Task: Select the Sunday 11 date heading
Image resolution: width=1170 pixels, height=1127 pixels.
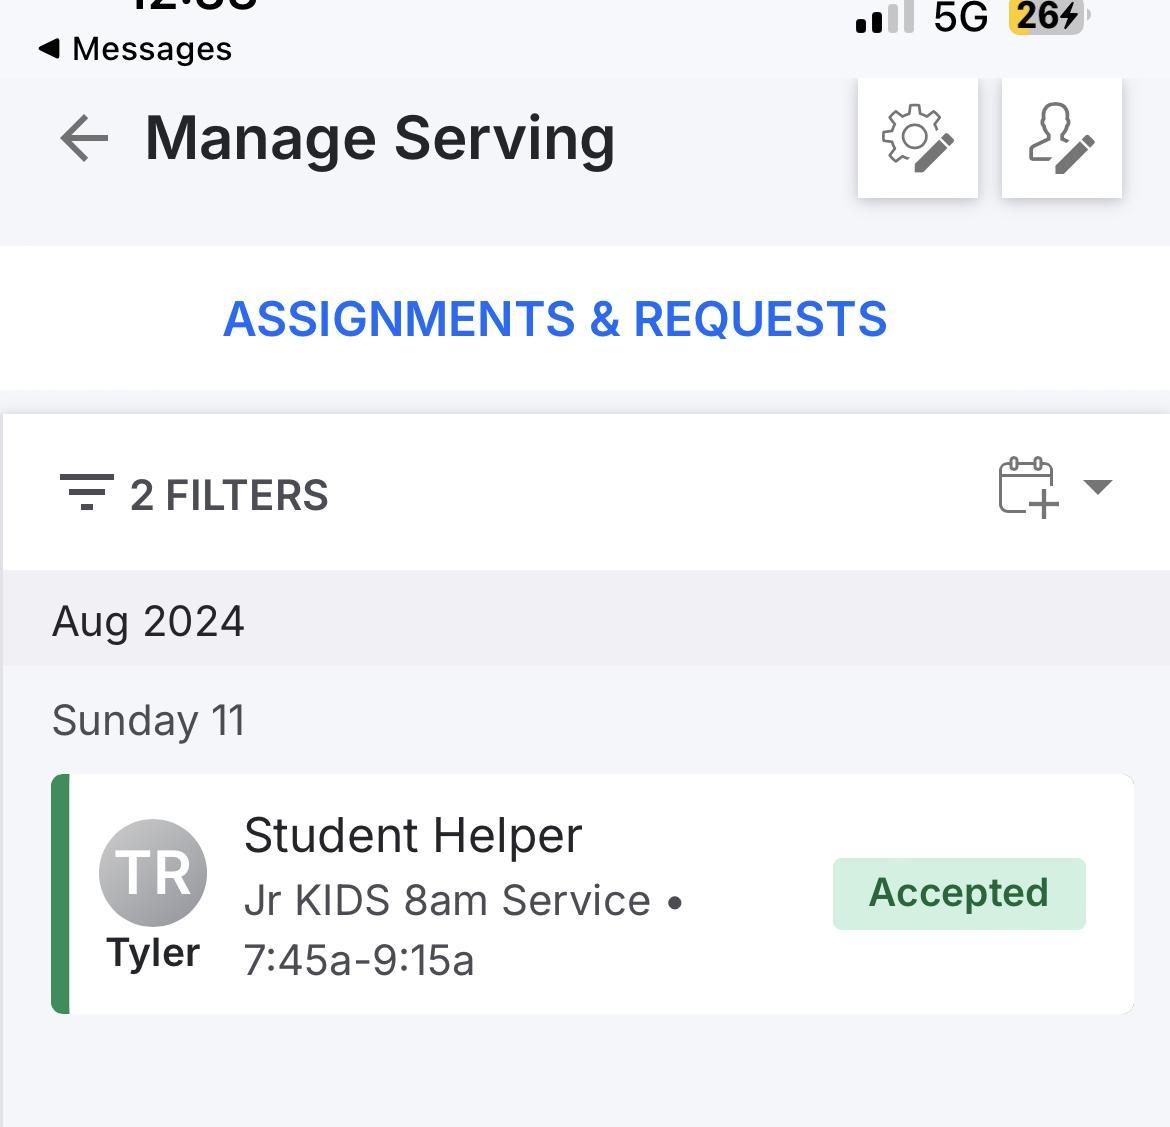Action: click(x=148, y=720)
